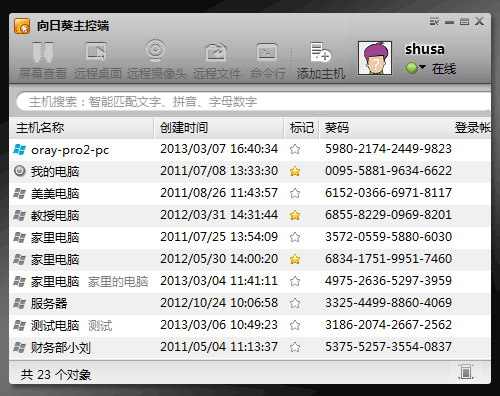Click code 0095-5881-9634-6622
The width and height of the screenshot is (500, 396).
388,171
